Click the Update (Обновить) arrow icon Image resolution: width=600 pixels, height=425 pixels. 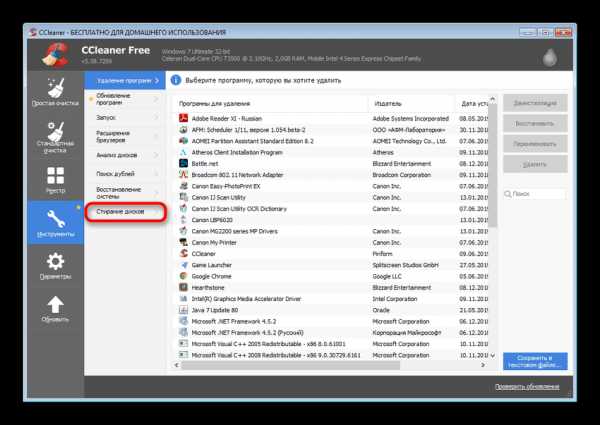pos(55,305)
